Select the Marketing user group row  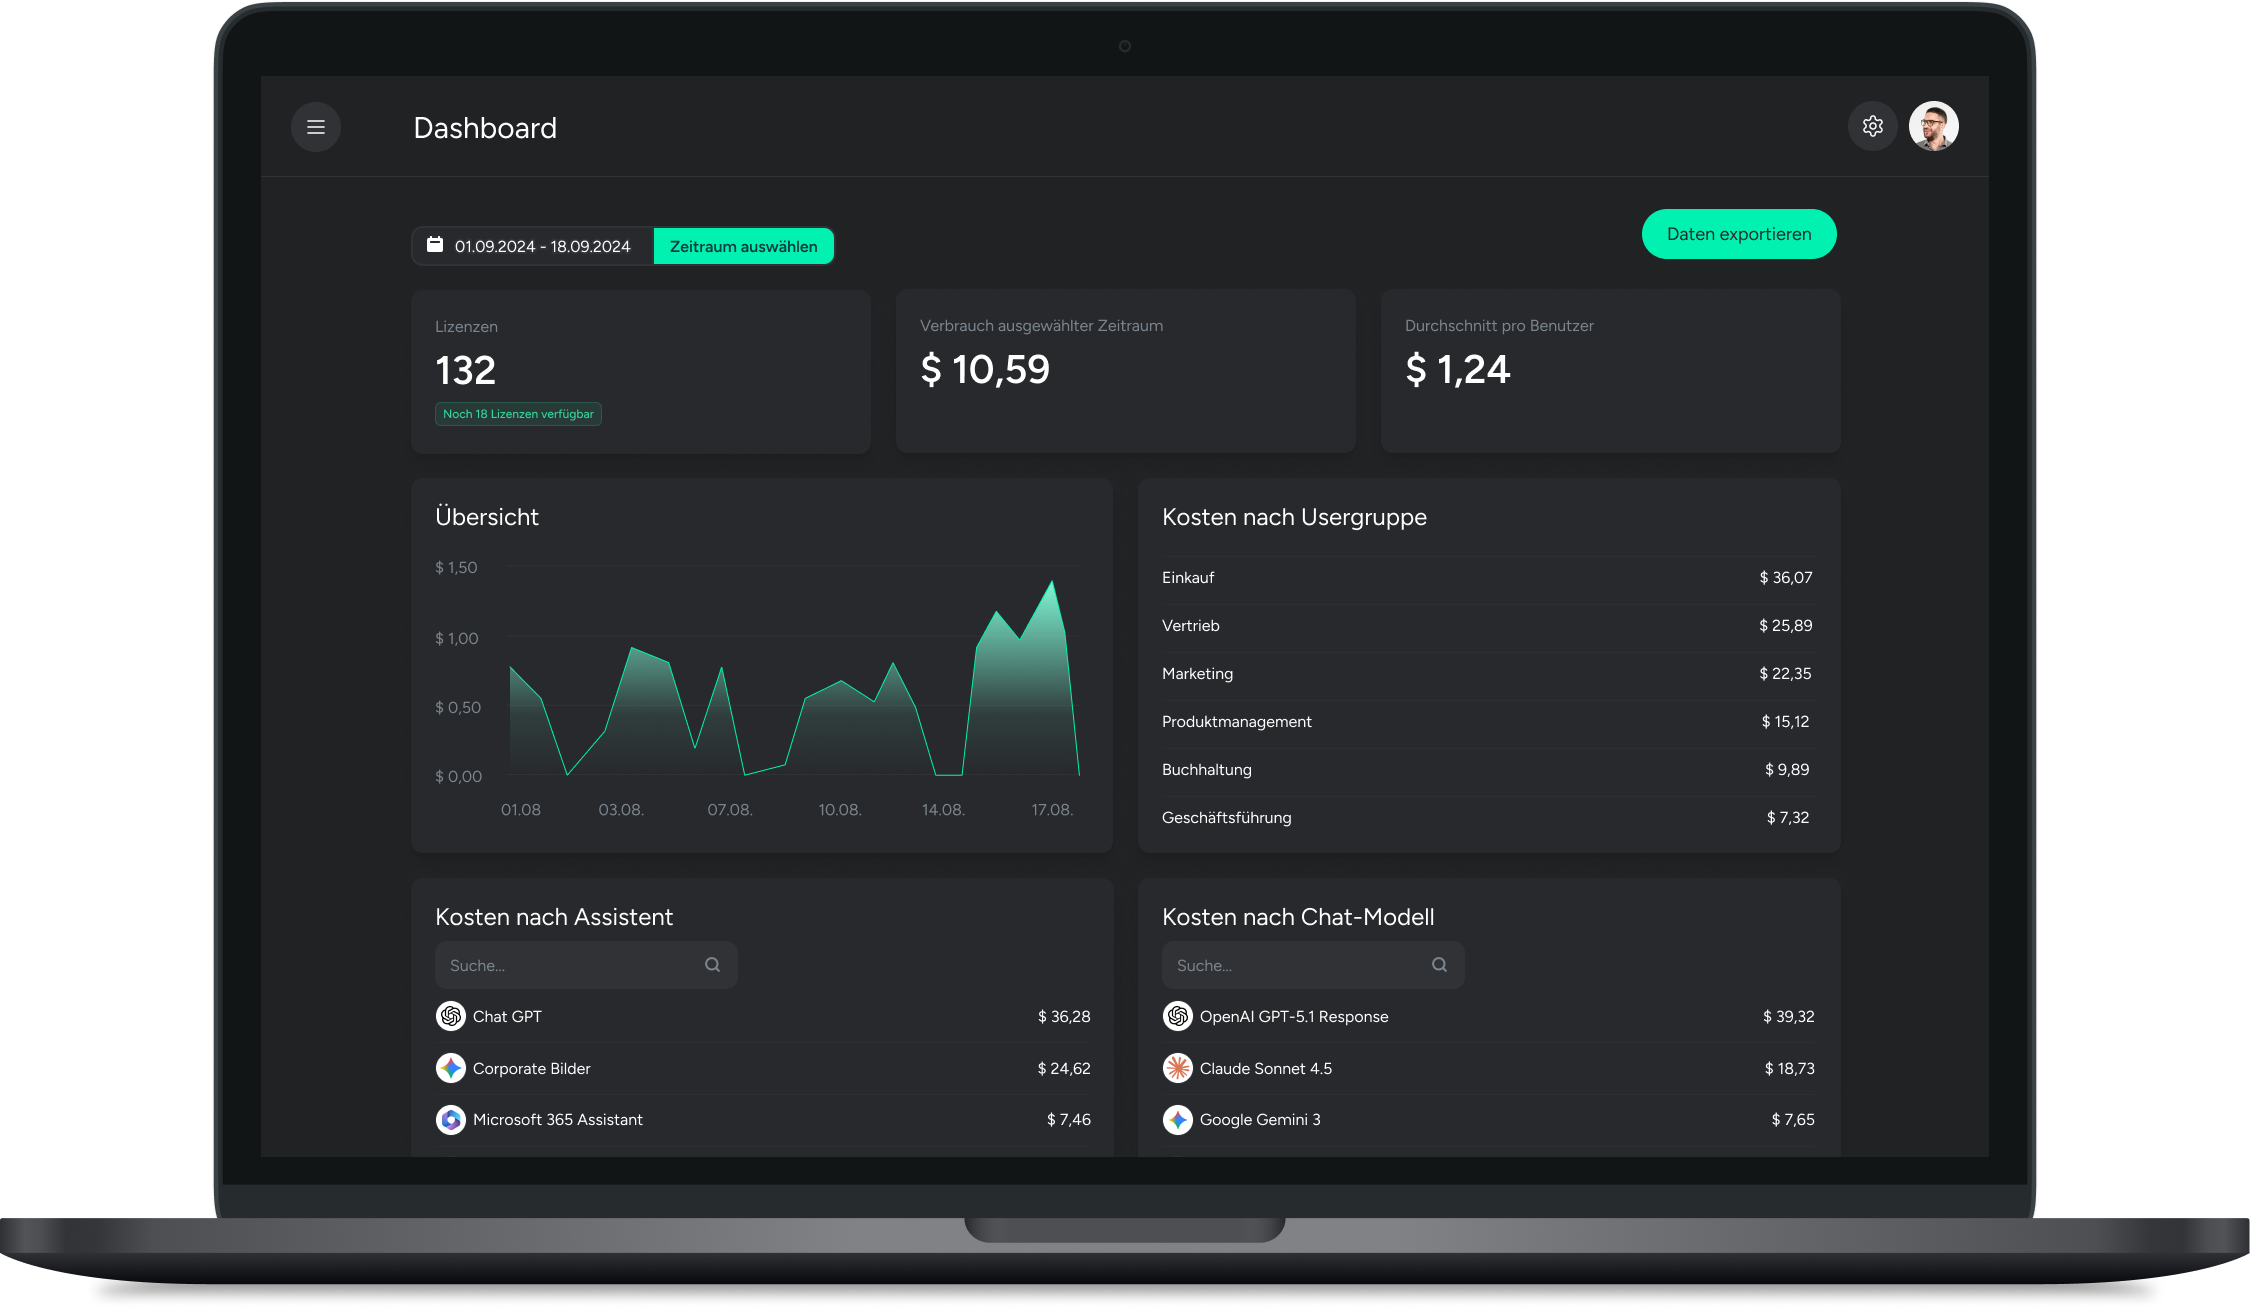[1487, 673]
